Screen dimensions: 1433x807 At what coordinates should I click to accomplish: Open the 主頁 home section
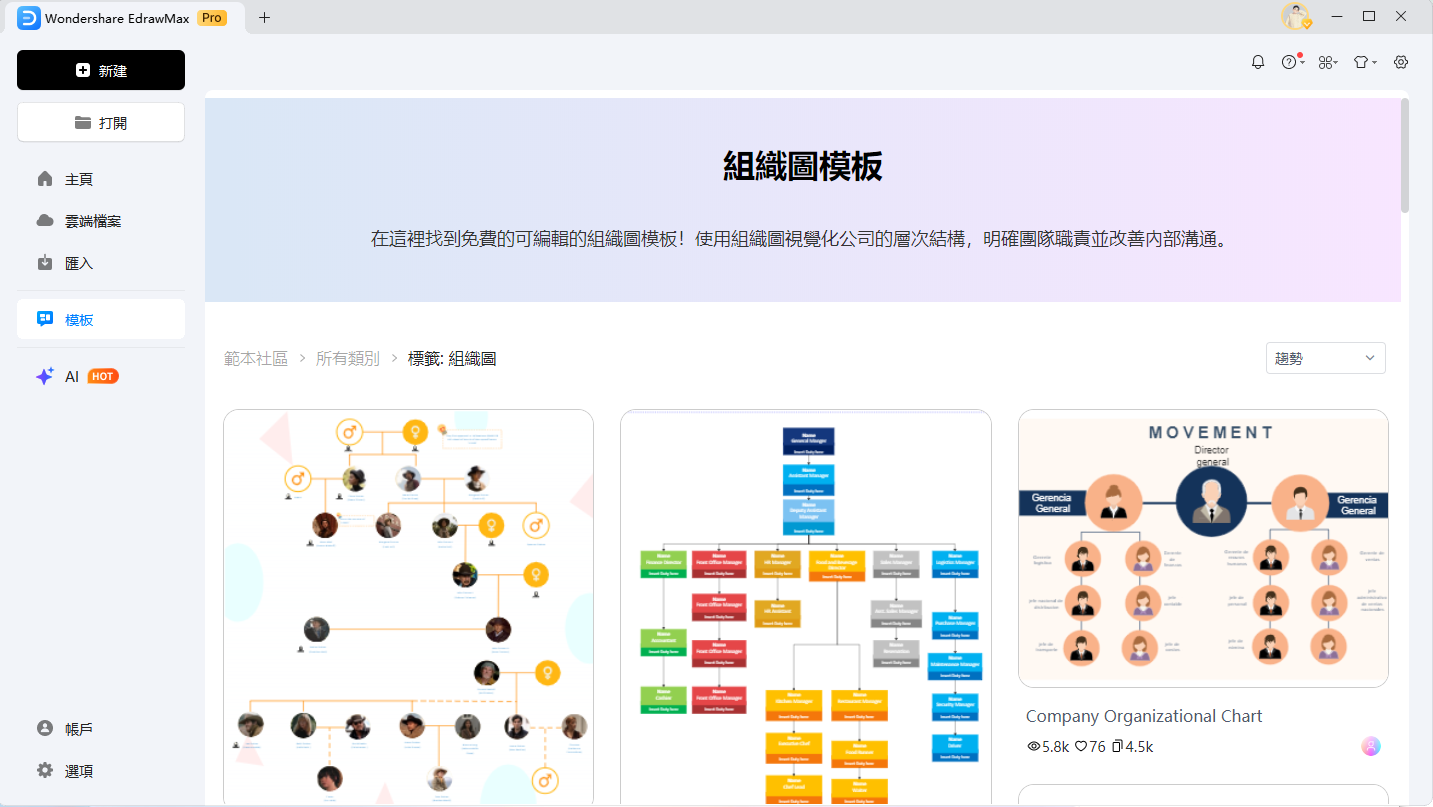pos(78,179)
